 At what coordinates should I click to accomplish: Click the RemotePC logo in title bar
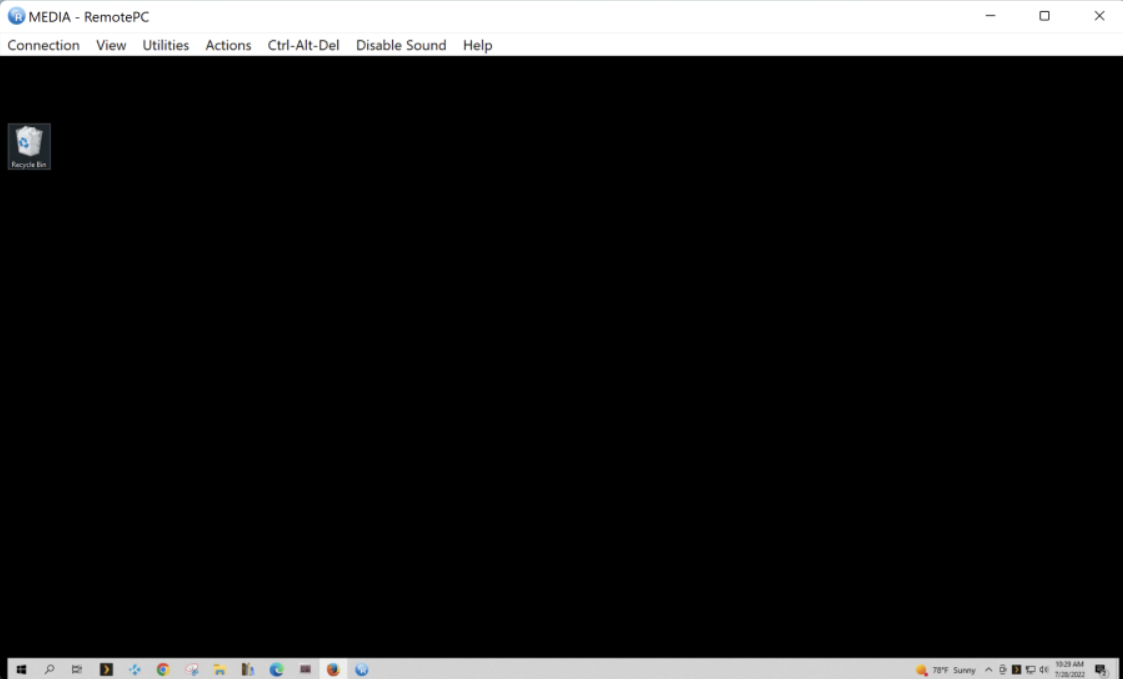16,16
